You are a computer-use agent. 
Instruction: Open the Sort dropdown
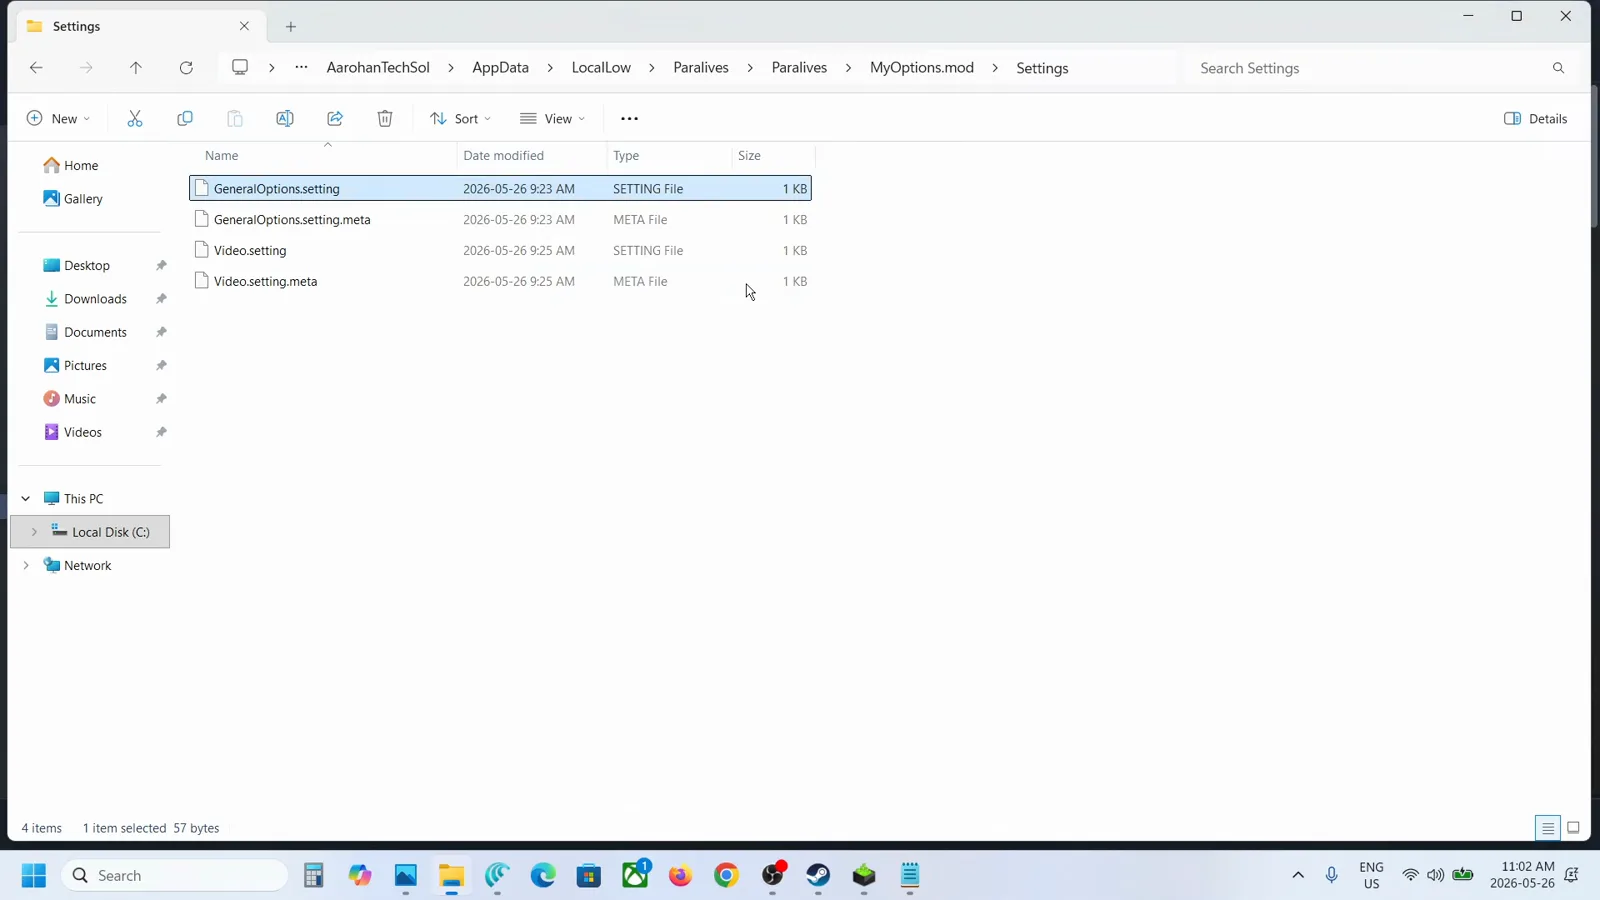(x=460, y=118)
